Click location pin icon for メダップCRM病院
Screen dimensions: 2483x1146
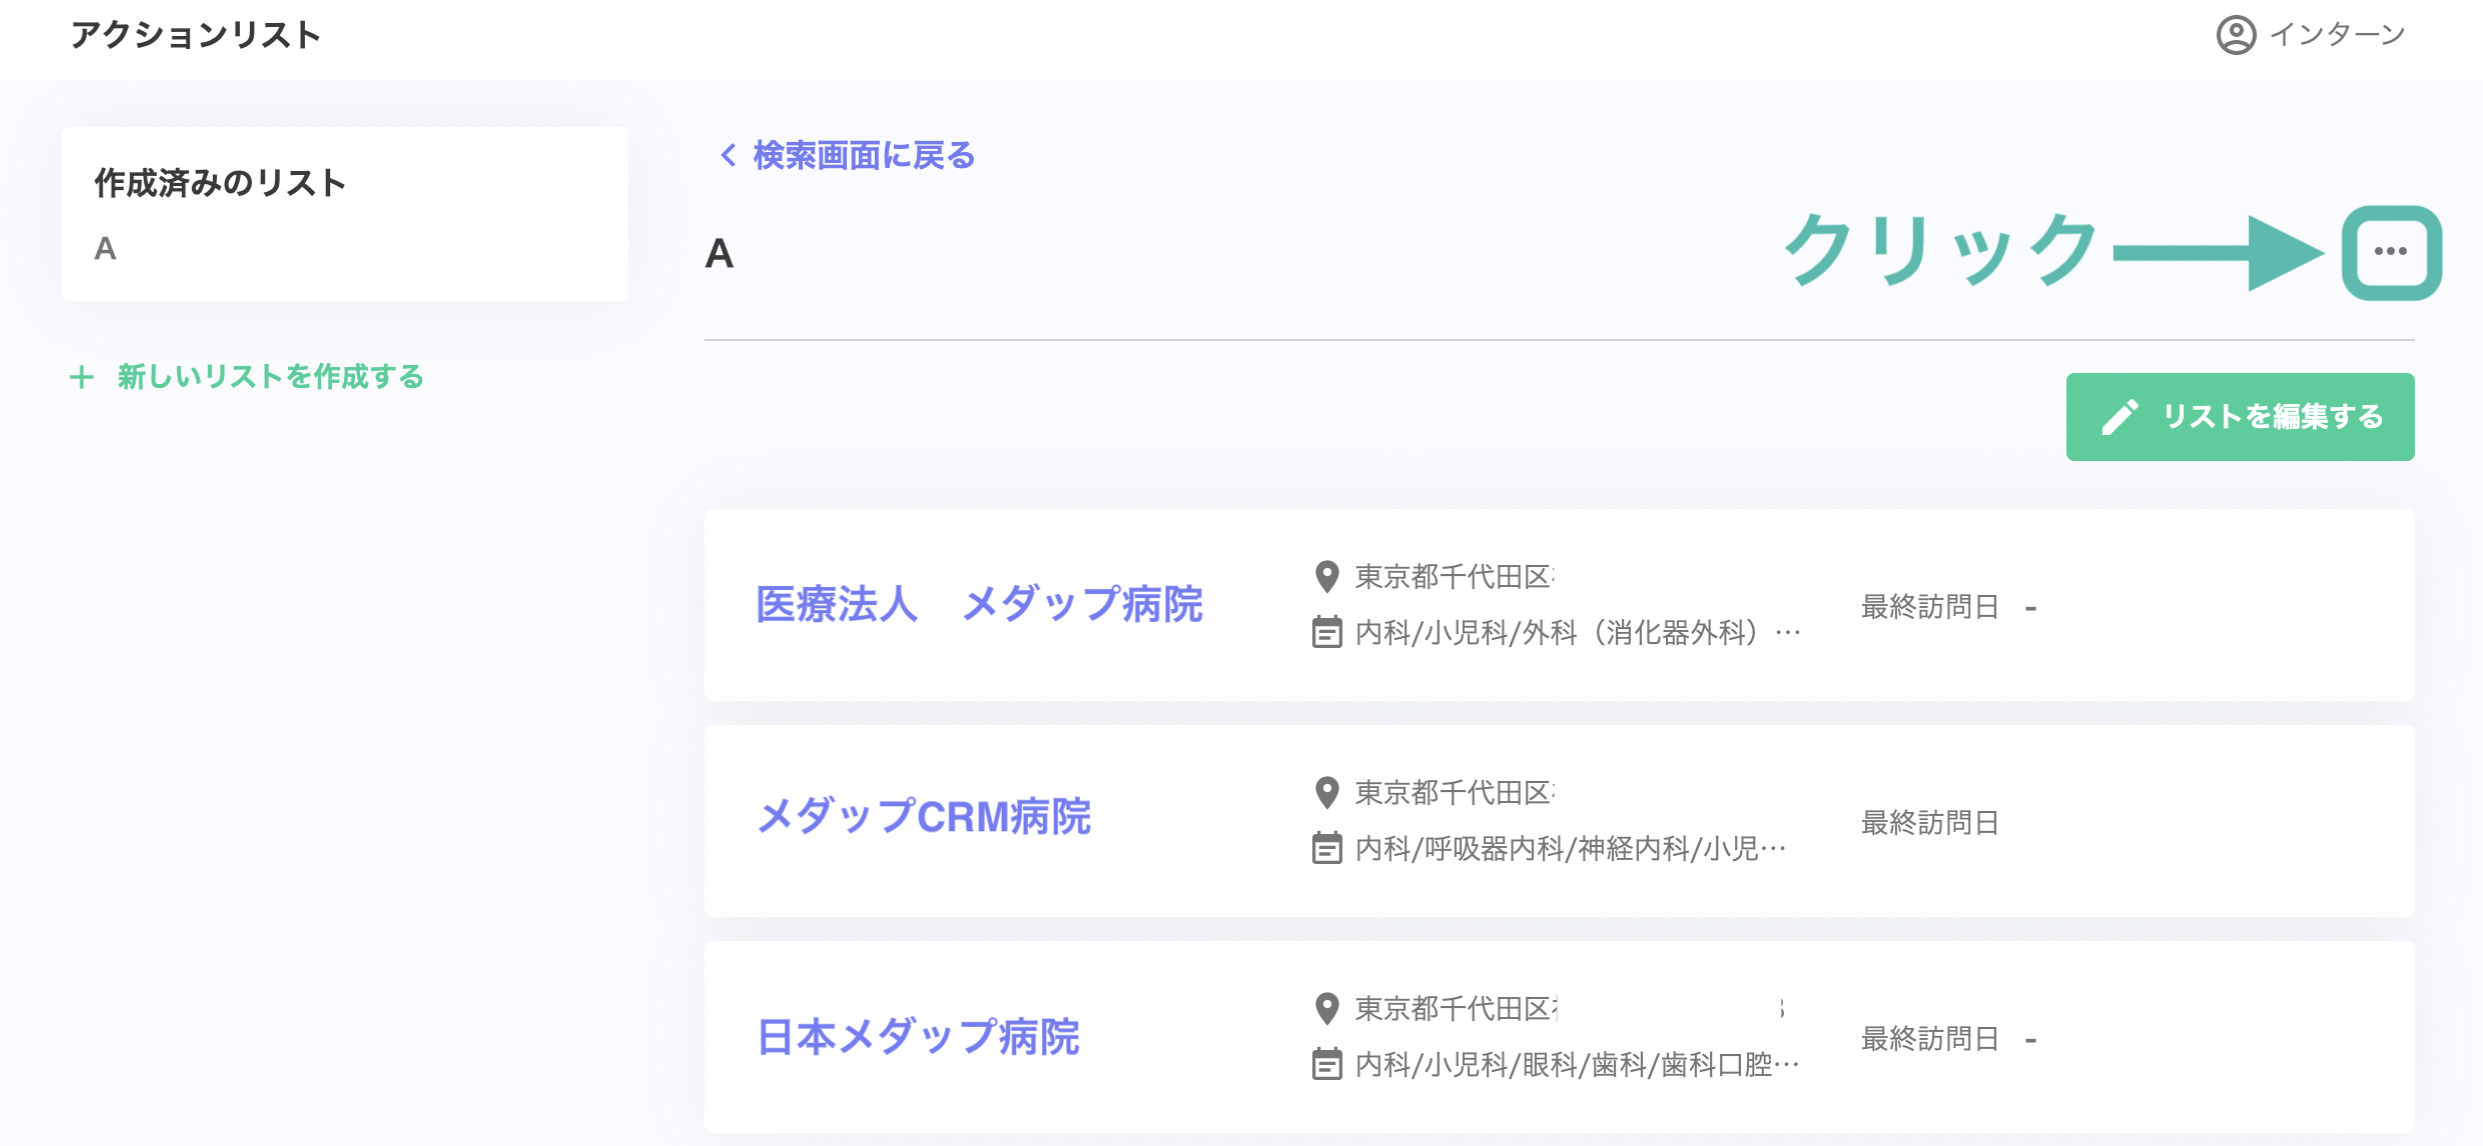pos(1326,793)
